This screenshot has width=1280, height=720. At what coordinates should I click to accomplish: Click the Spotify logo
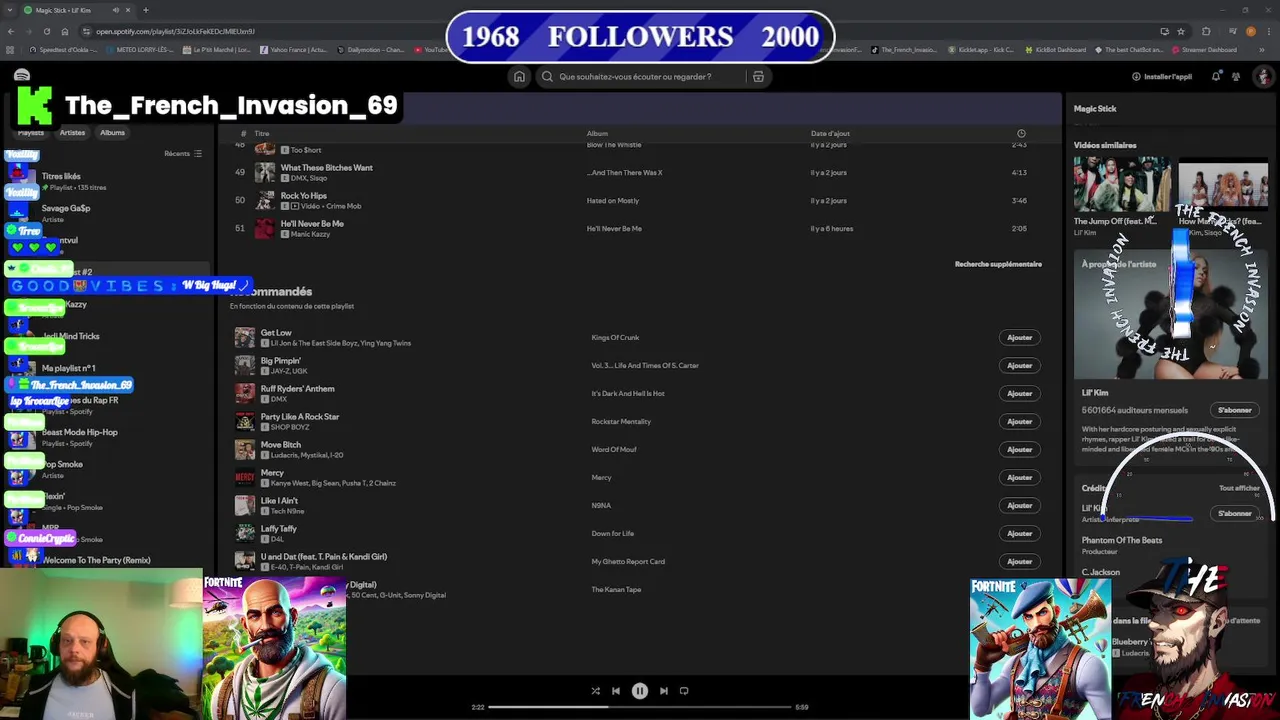(22, 76)
